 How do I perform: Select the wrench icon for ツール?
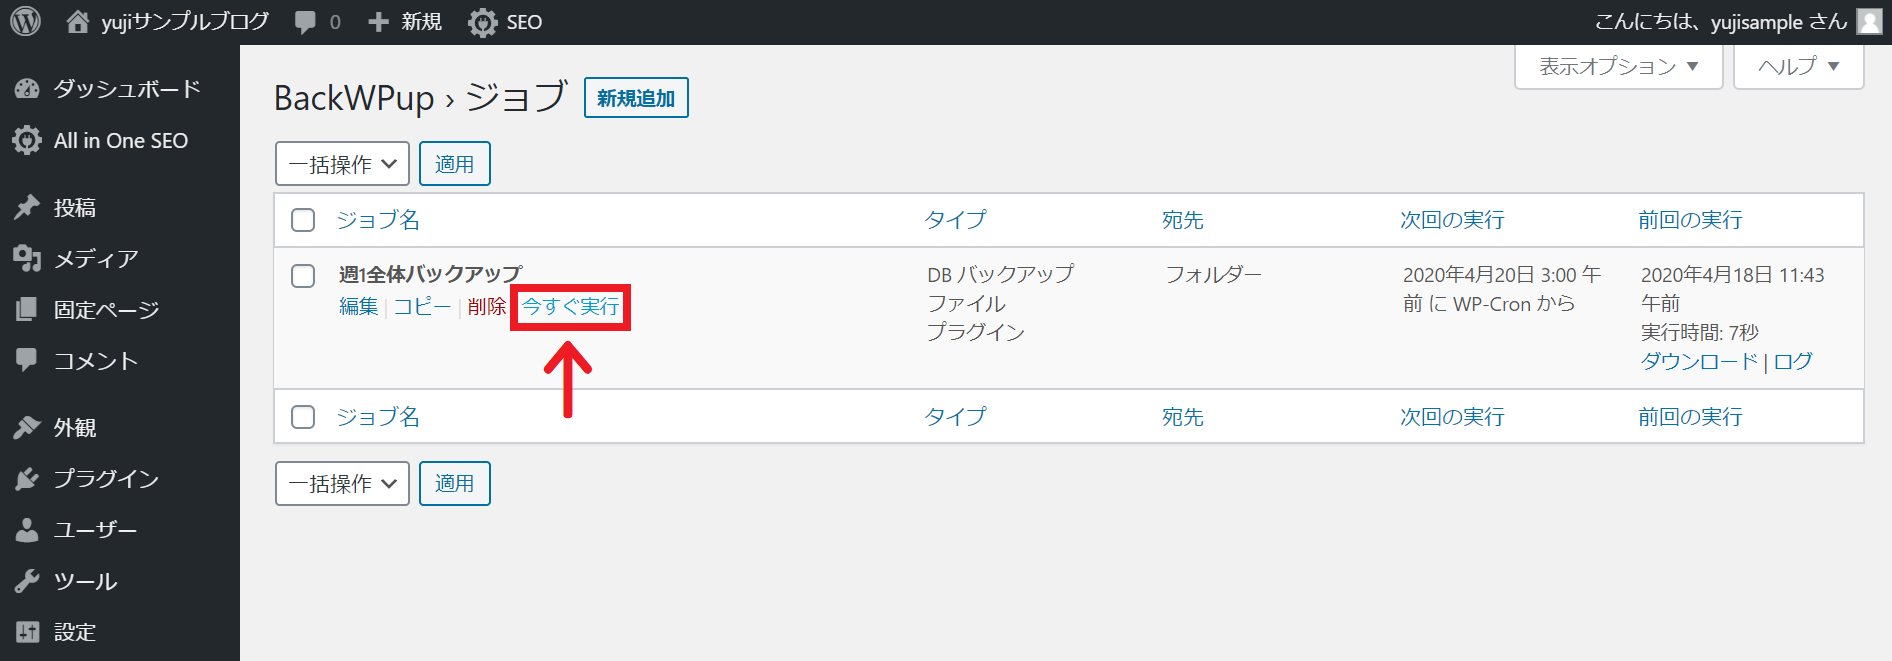[27, 581]
